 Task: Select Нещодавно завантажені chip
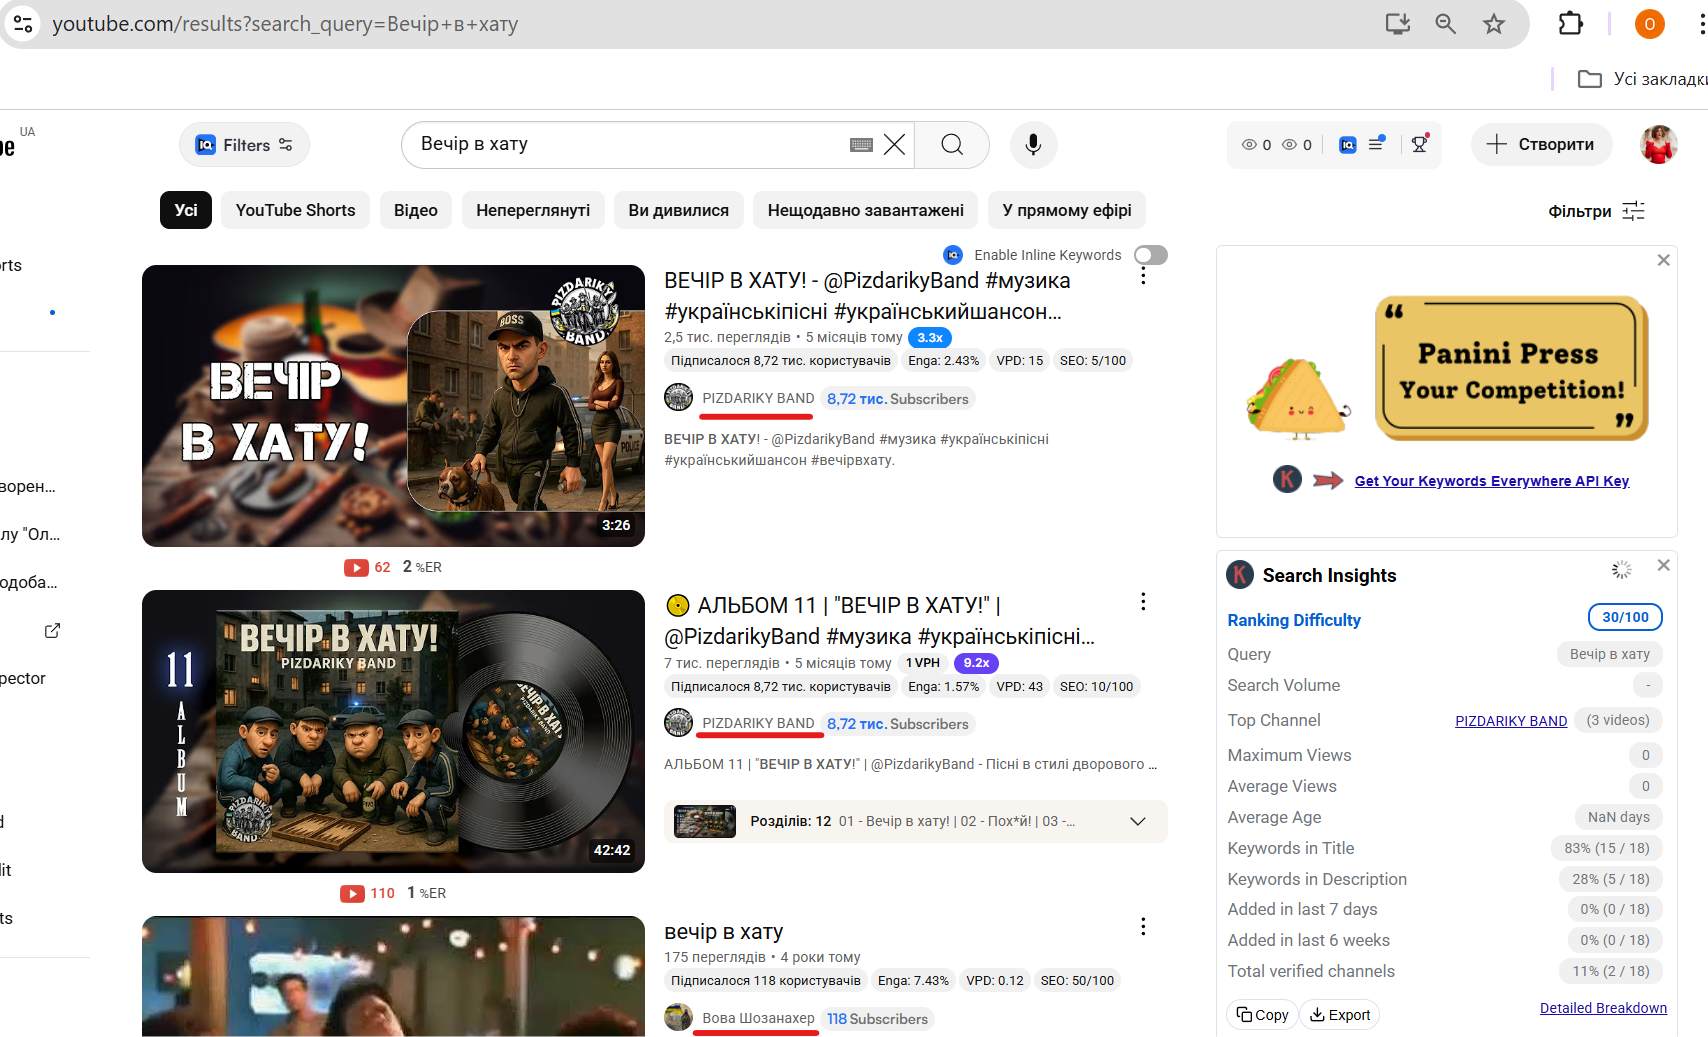click(866, 210)
